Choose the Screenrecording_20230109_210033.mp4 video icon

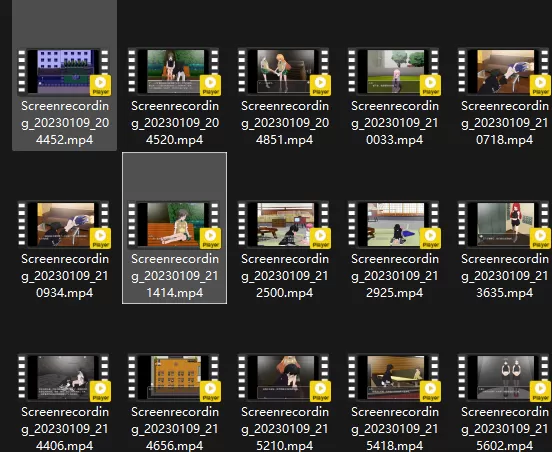coord(394,72)
